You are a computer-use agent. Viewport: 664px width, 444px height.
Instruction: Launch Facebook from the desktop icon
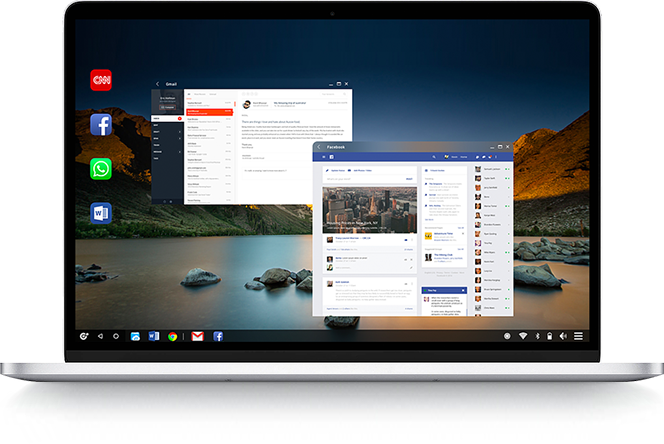pyautogui.click(x=101, y=124)
